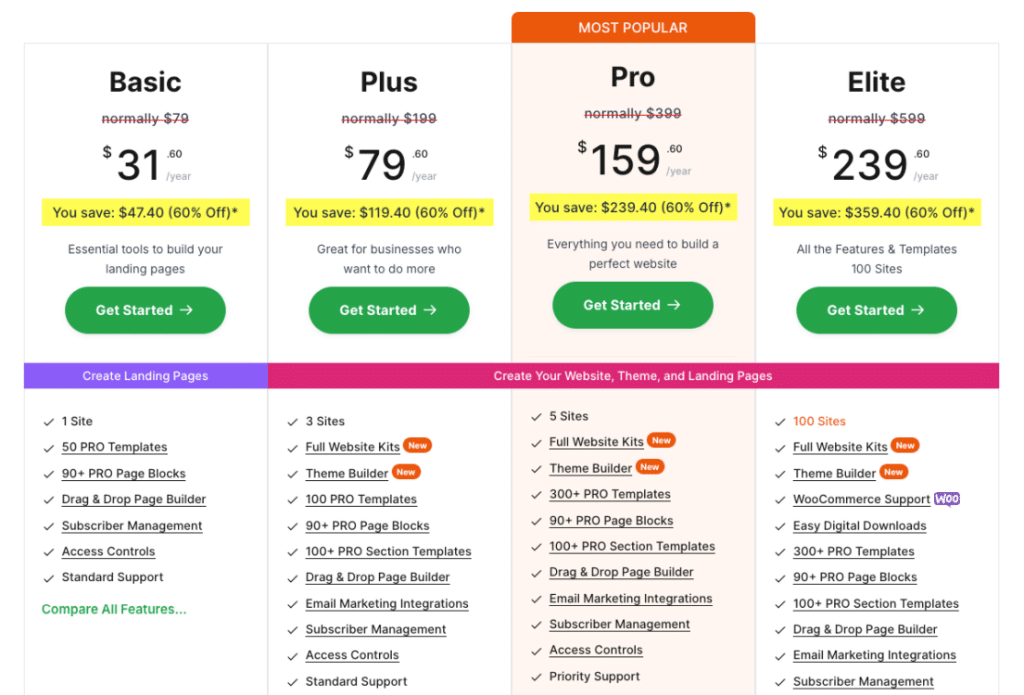Choose Get Started for the Plus plan
This screenshot has width=1024, height=695.
click(x=389, y=310)
